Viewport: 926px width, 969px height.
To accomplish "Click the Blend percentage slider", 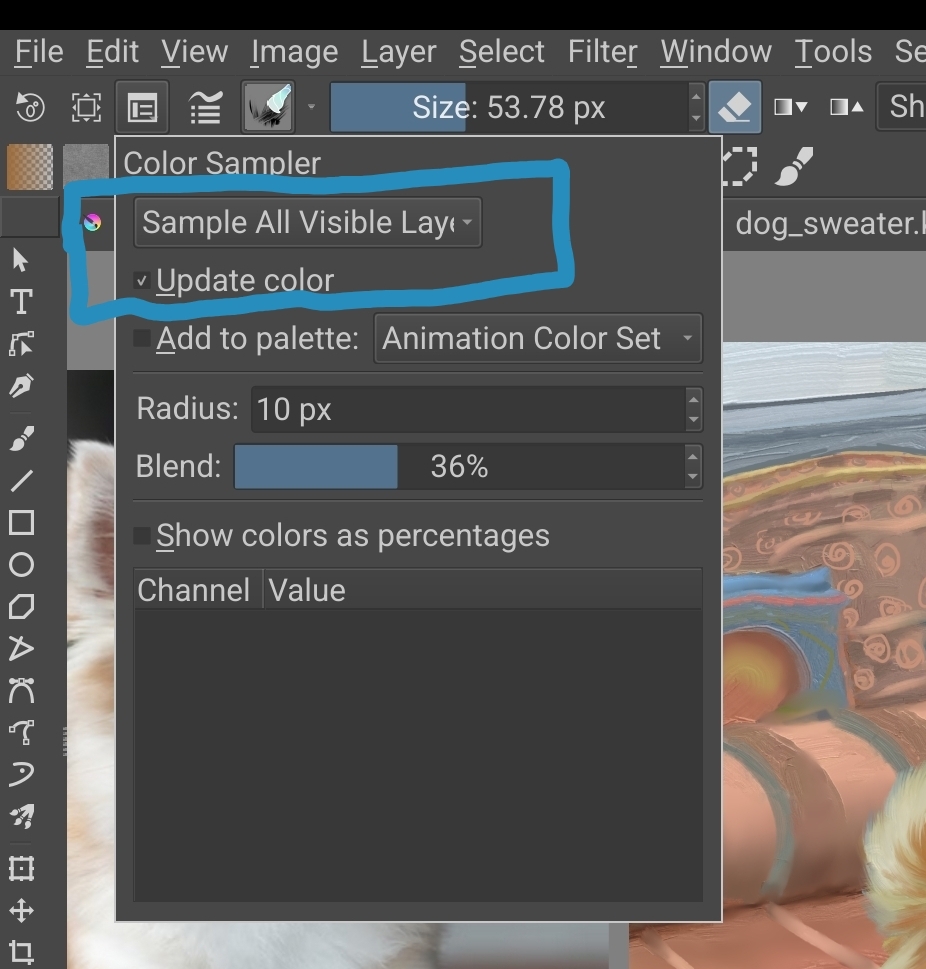I will click(459, 467).
